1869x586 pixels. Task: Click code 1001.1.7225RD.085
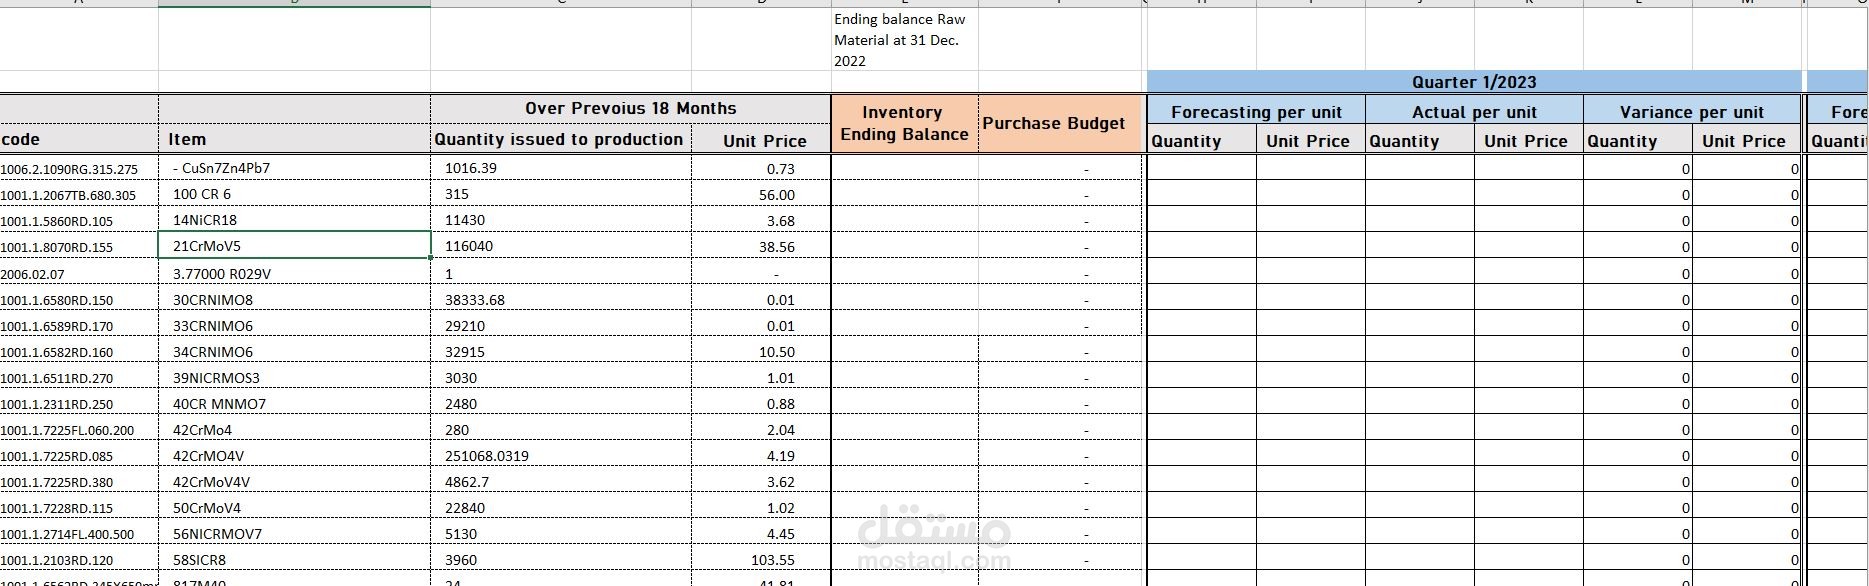(79, 455)
